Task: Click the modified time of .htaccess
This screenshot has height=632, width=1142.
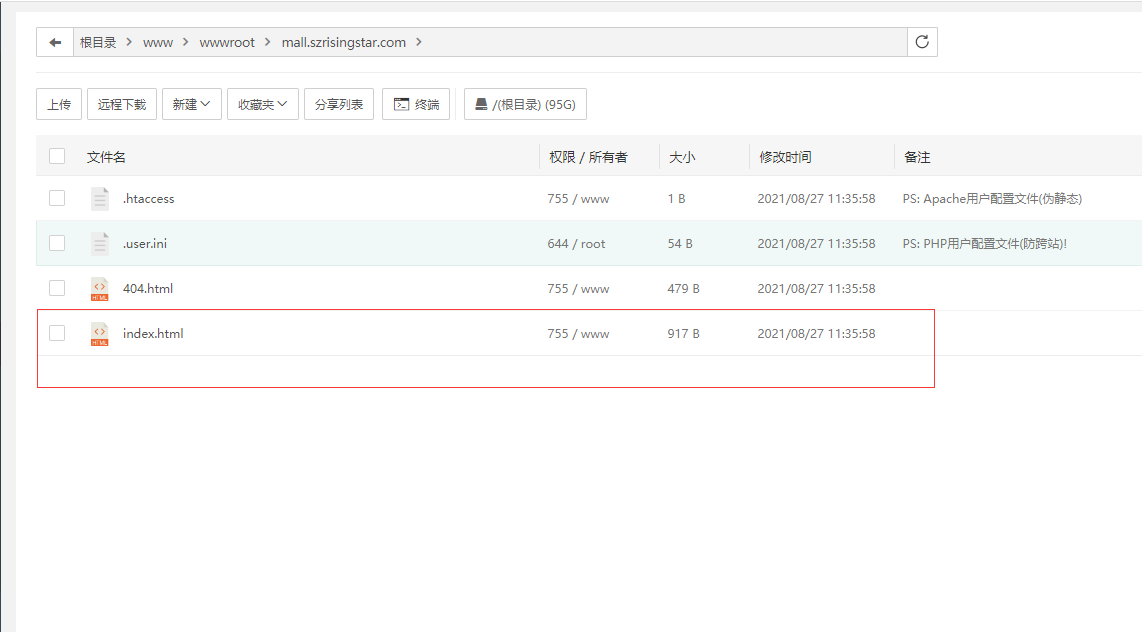Action: coord(816,199)
